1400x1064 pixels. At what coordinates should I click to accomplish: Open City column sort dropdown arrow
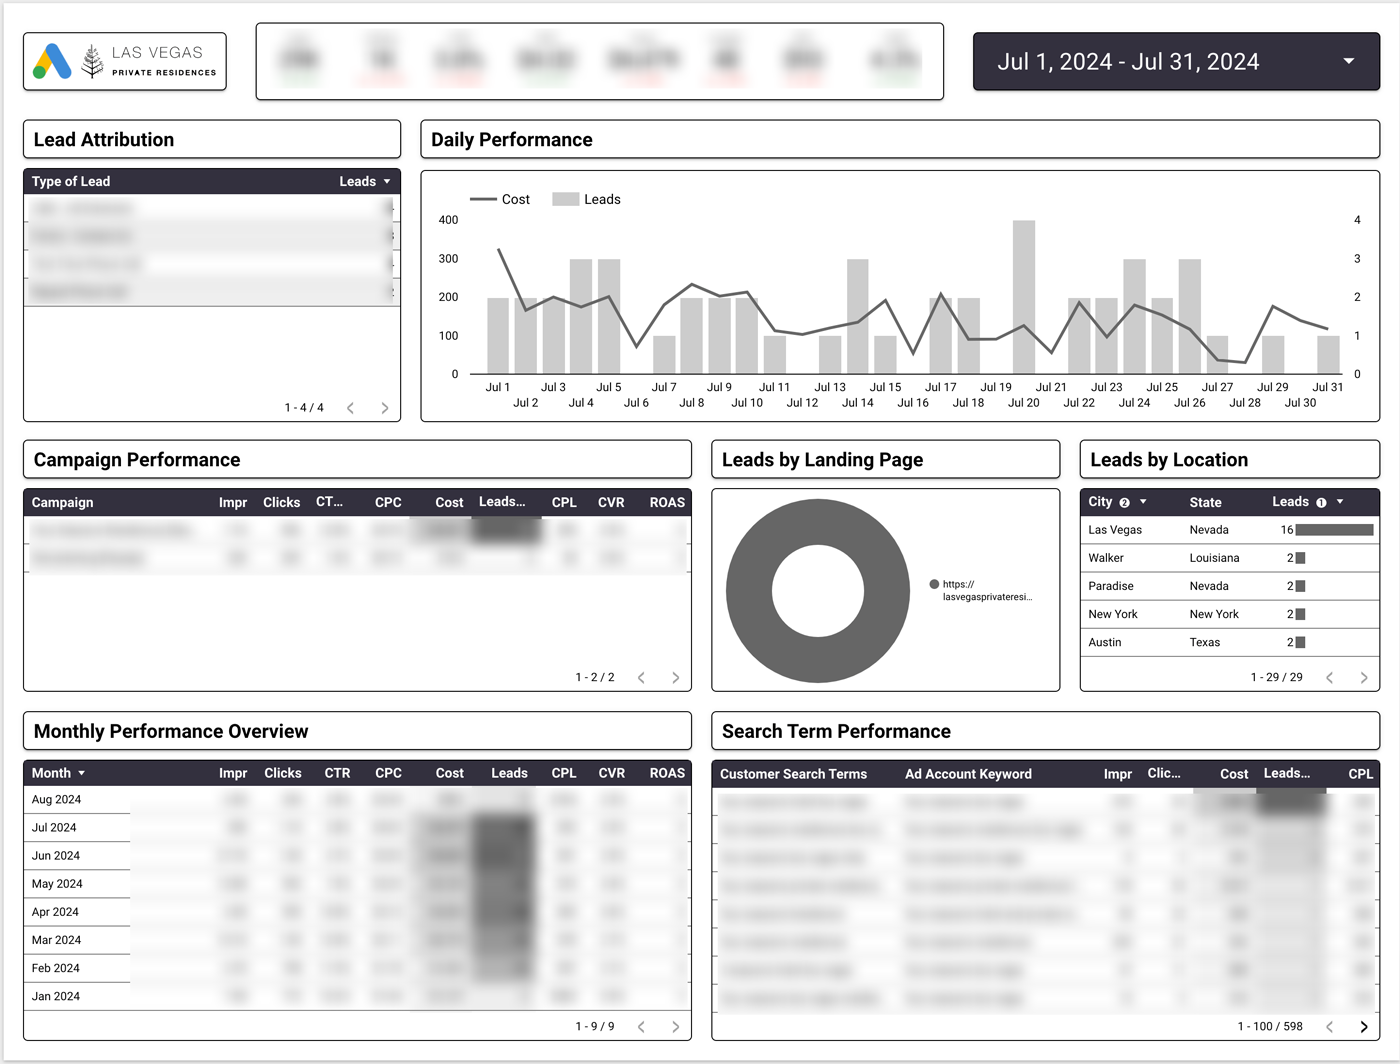coord(1143,502)
